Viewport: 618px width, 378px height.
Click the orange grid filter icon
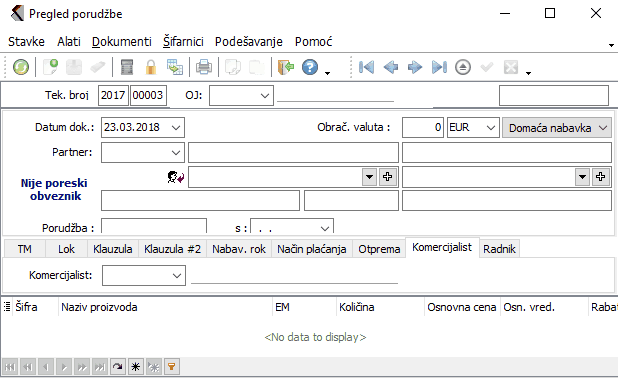tap(171, 367)
